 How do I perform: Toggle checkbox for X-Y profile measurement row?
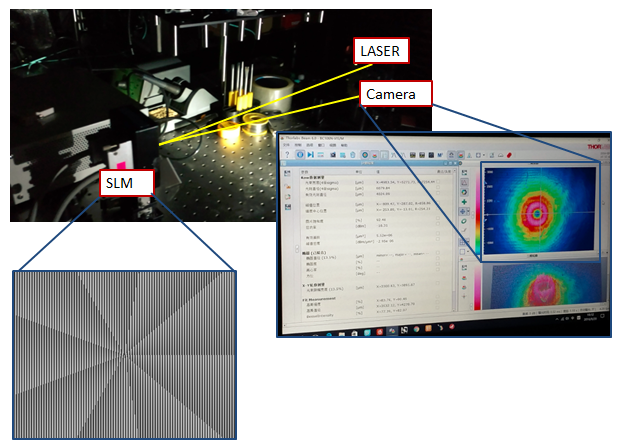(438, 285)
